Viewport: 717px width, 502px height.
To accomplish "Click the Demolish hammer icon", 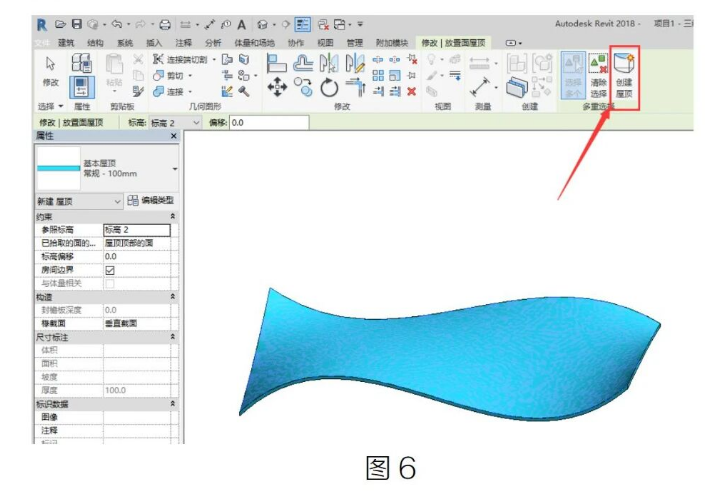I will coord(244,91).
